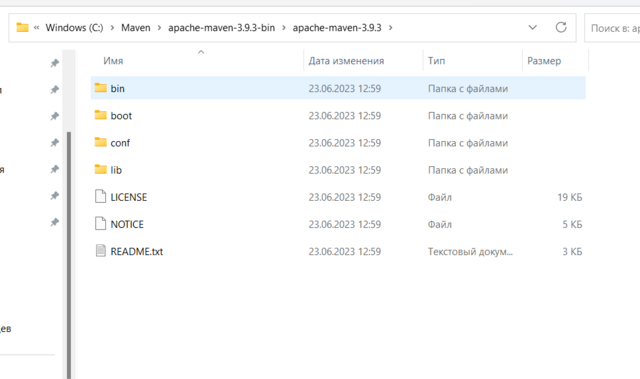Click Папка с файлами in conf row
The width and height of the screenshot is (640, 379).
pyautogui.click(x=468, y=143)
